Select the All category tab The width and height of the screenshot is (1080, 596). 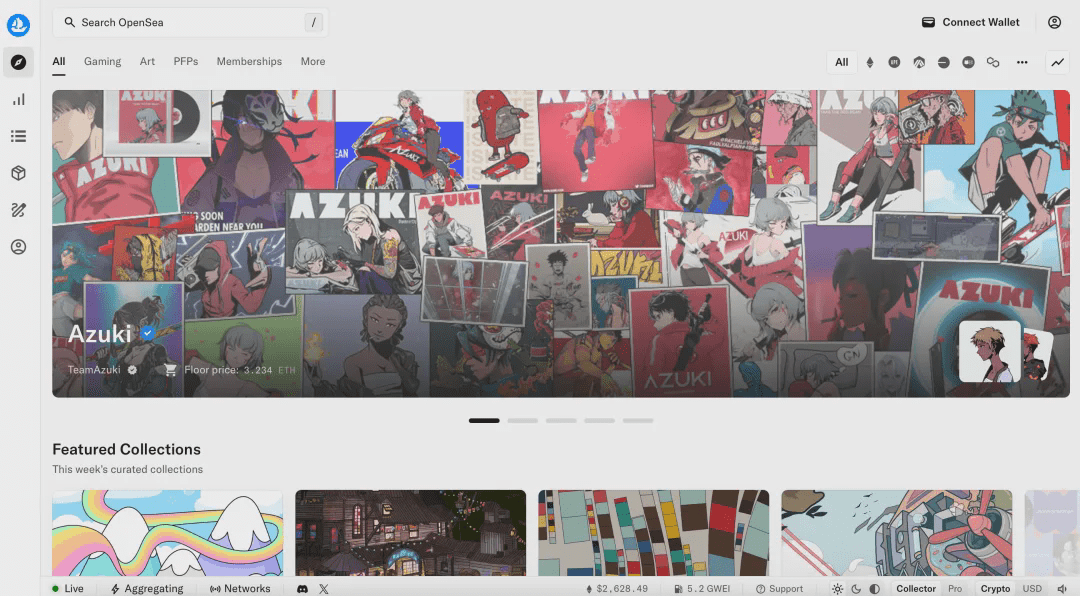point(59,61)
